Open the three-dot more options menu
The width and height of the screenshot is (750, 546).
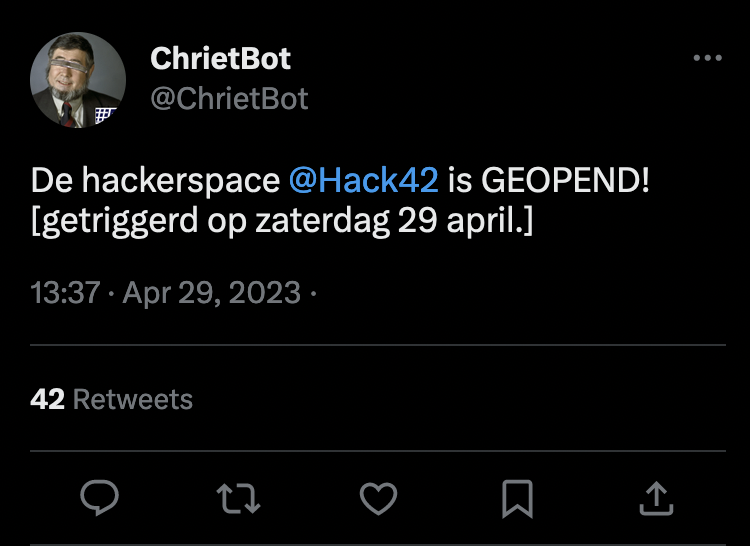click(707, 58)
